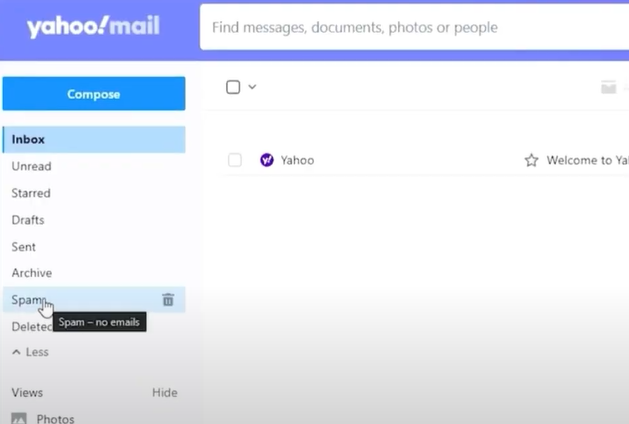This screenshot has width=629, height=424.
Task: Click the Compose button
Action: point(94,93)
